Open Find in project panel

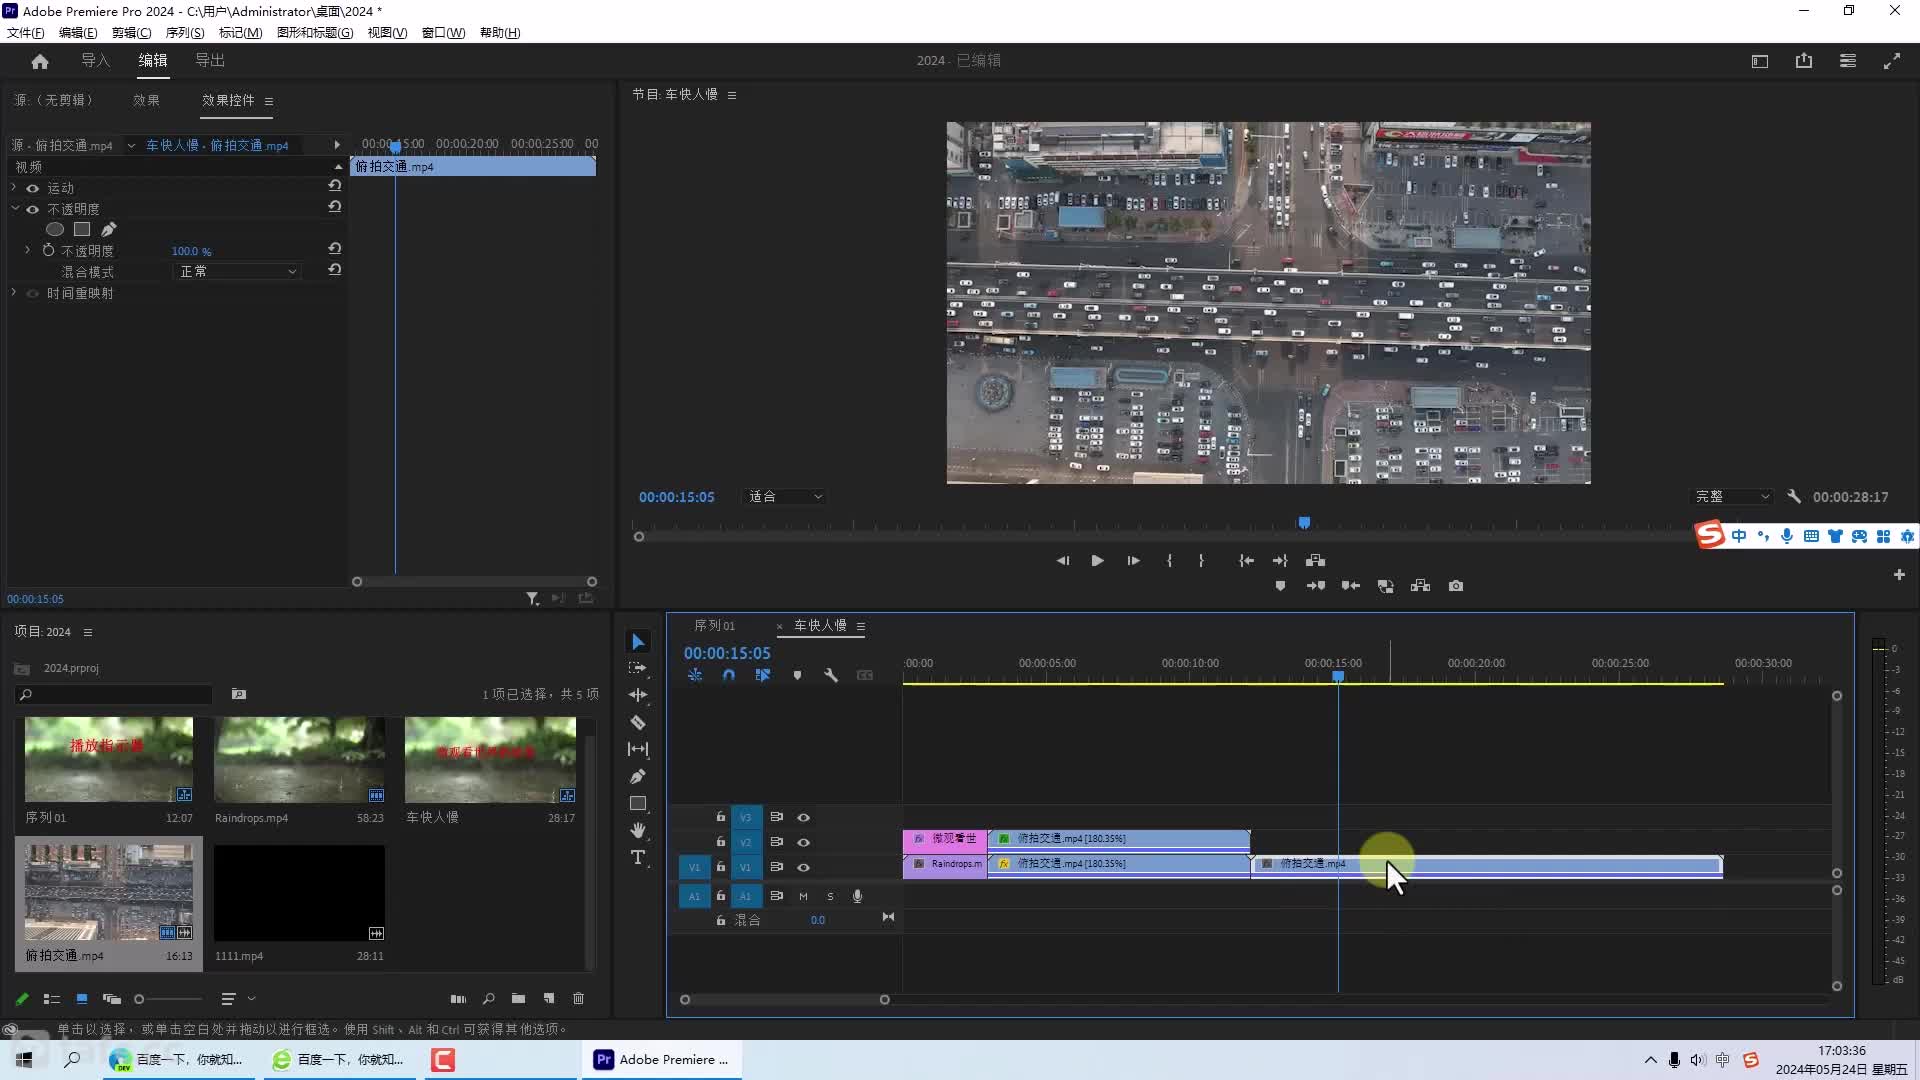pos(488,999)
